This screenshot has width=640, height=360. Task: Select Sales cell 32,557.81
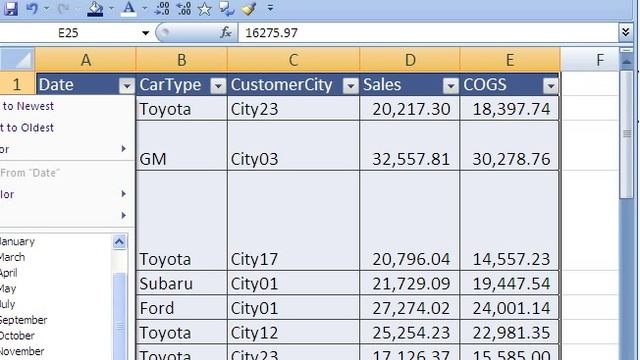[x=410, y=146]
